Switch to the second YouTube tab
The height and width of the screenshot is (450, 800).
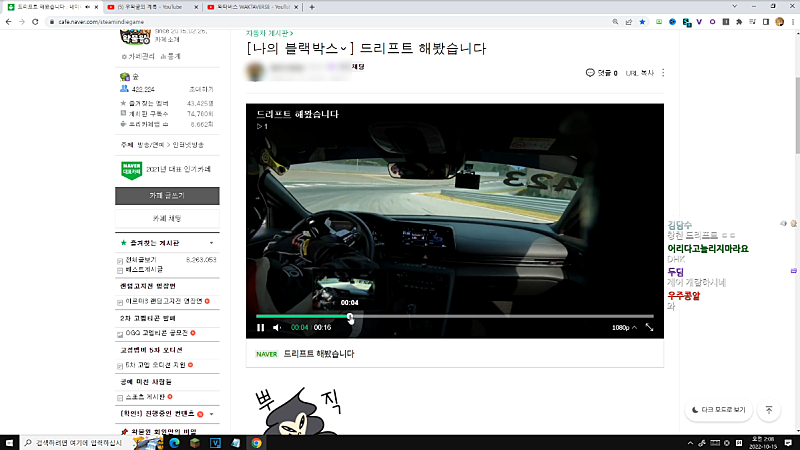click(152, 7)
